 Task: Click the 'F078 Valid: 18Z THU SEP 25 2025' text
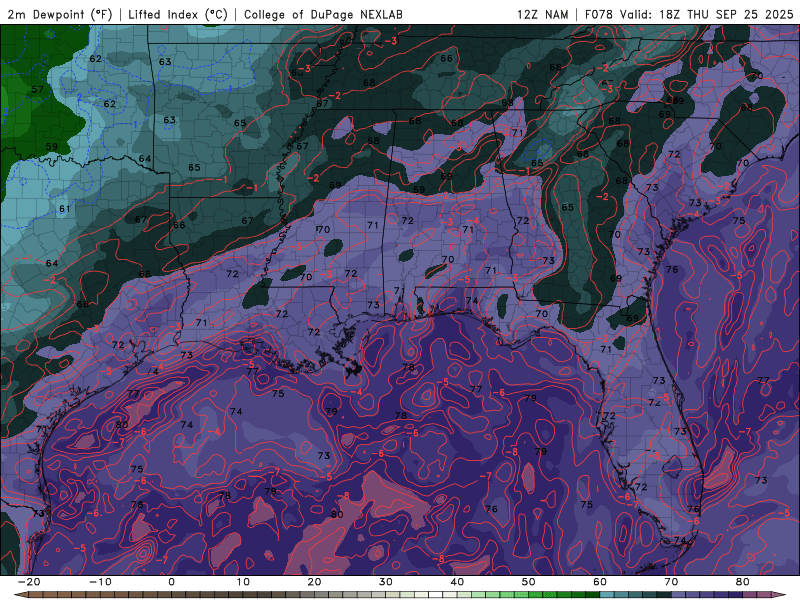[x=689, y=14]
